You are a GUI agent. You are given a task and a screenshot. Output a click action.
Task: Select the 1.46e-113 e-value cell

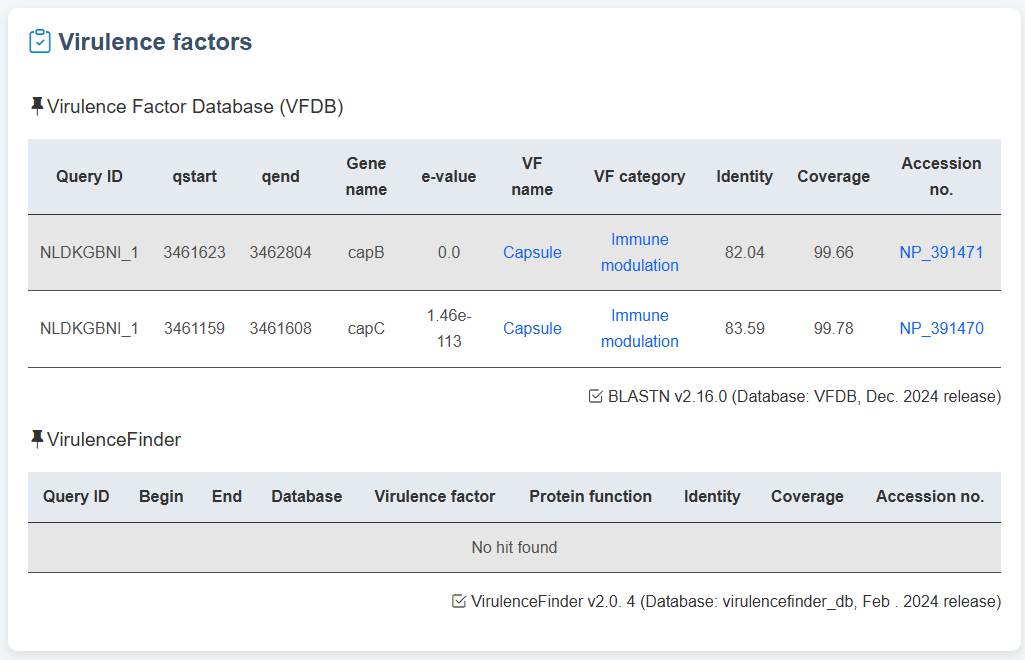click(449, 329)
